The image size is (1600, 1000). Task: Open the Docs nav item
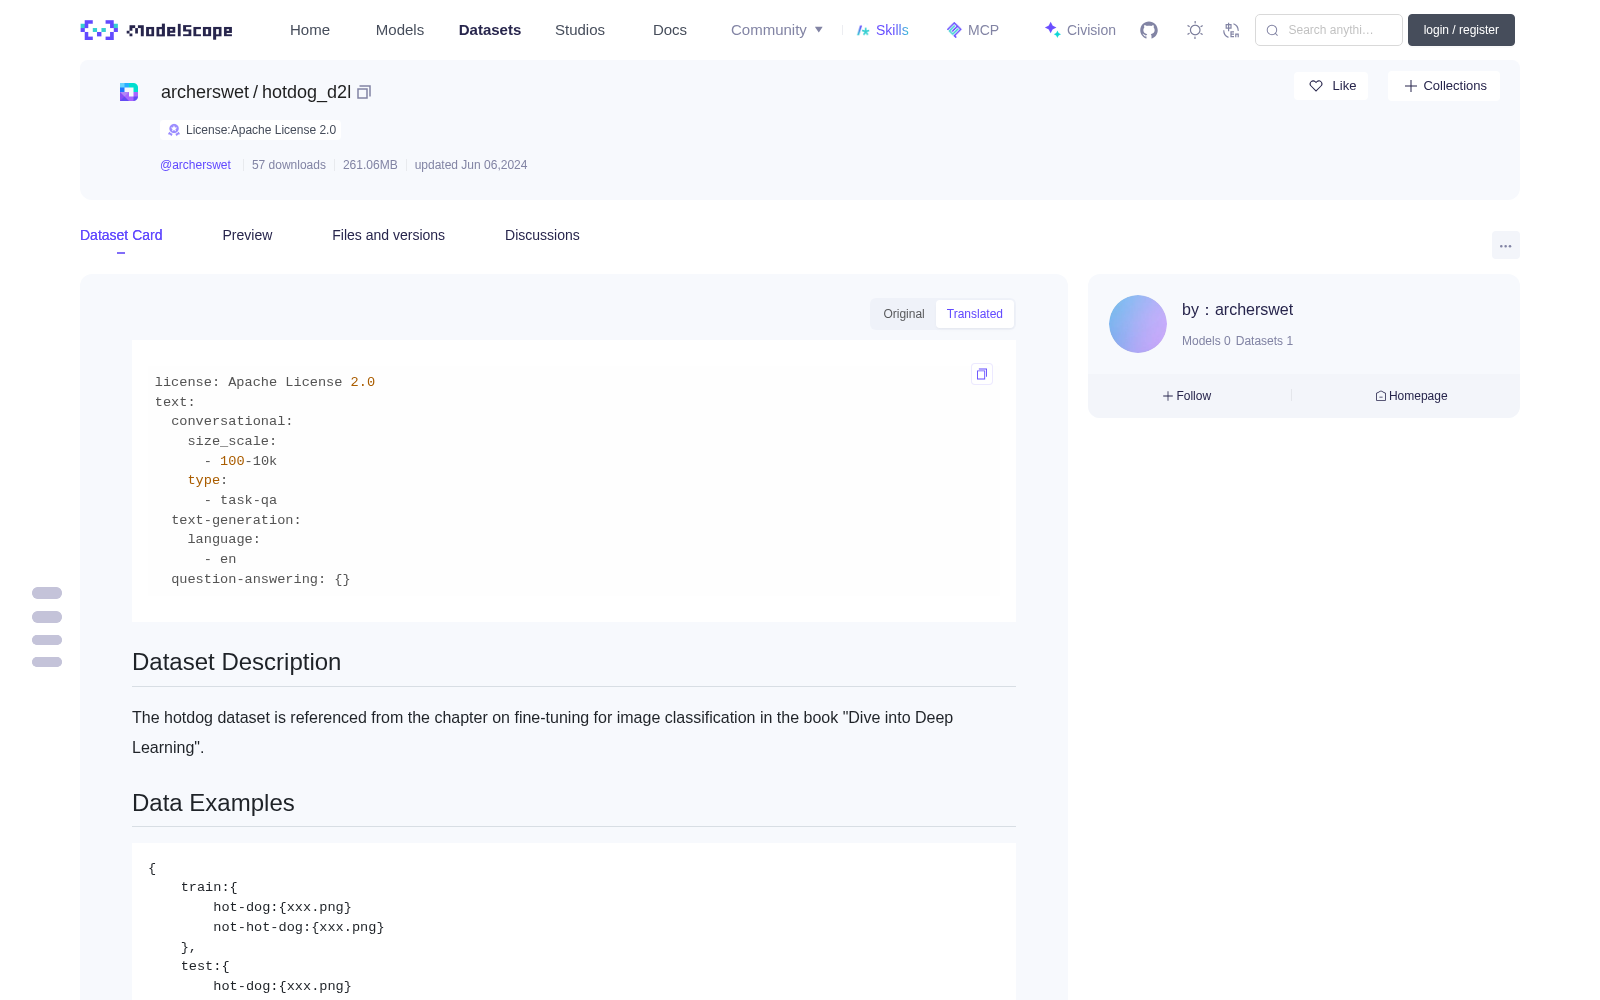[670, 30]
